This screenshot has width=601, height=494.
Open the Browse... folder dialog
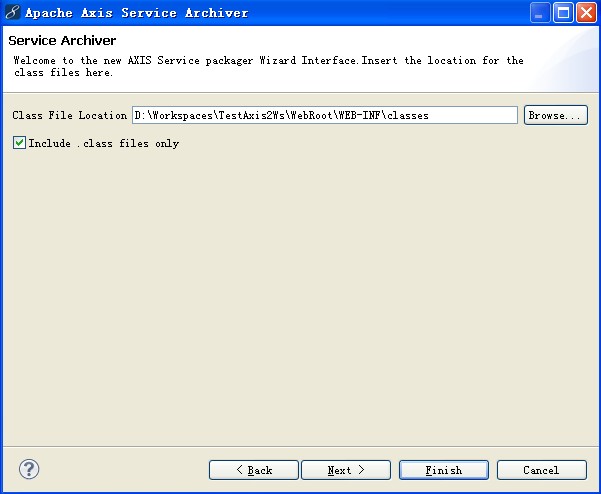(556, 115)
